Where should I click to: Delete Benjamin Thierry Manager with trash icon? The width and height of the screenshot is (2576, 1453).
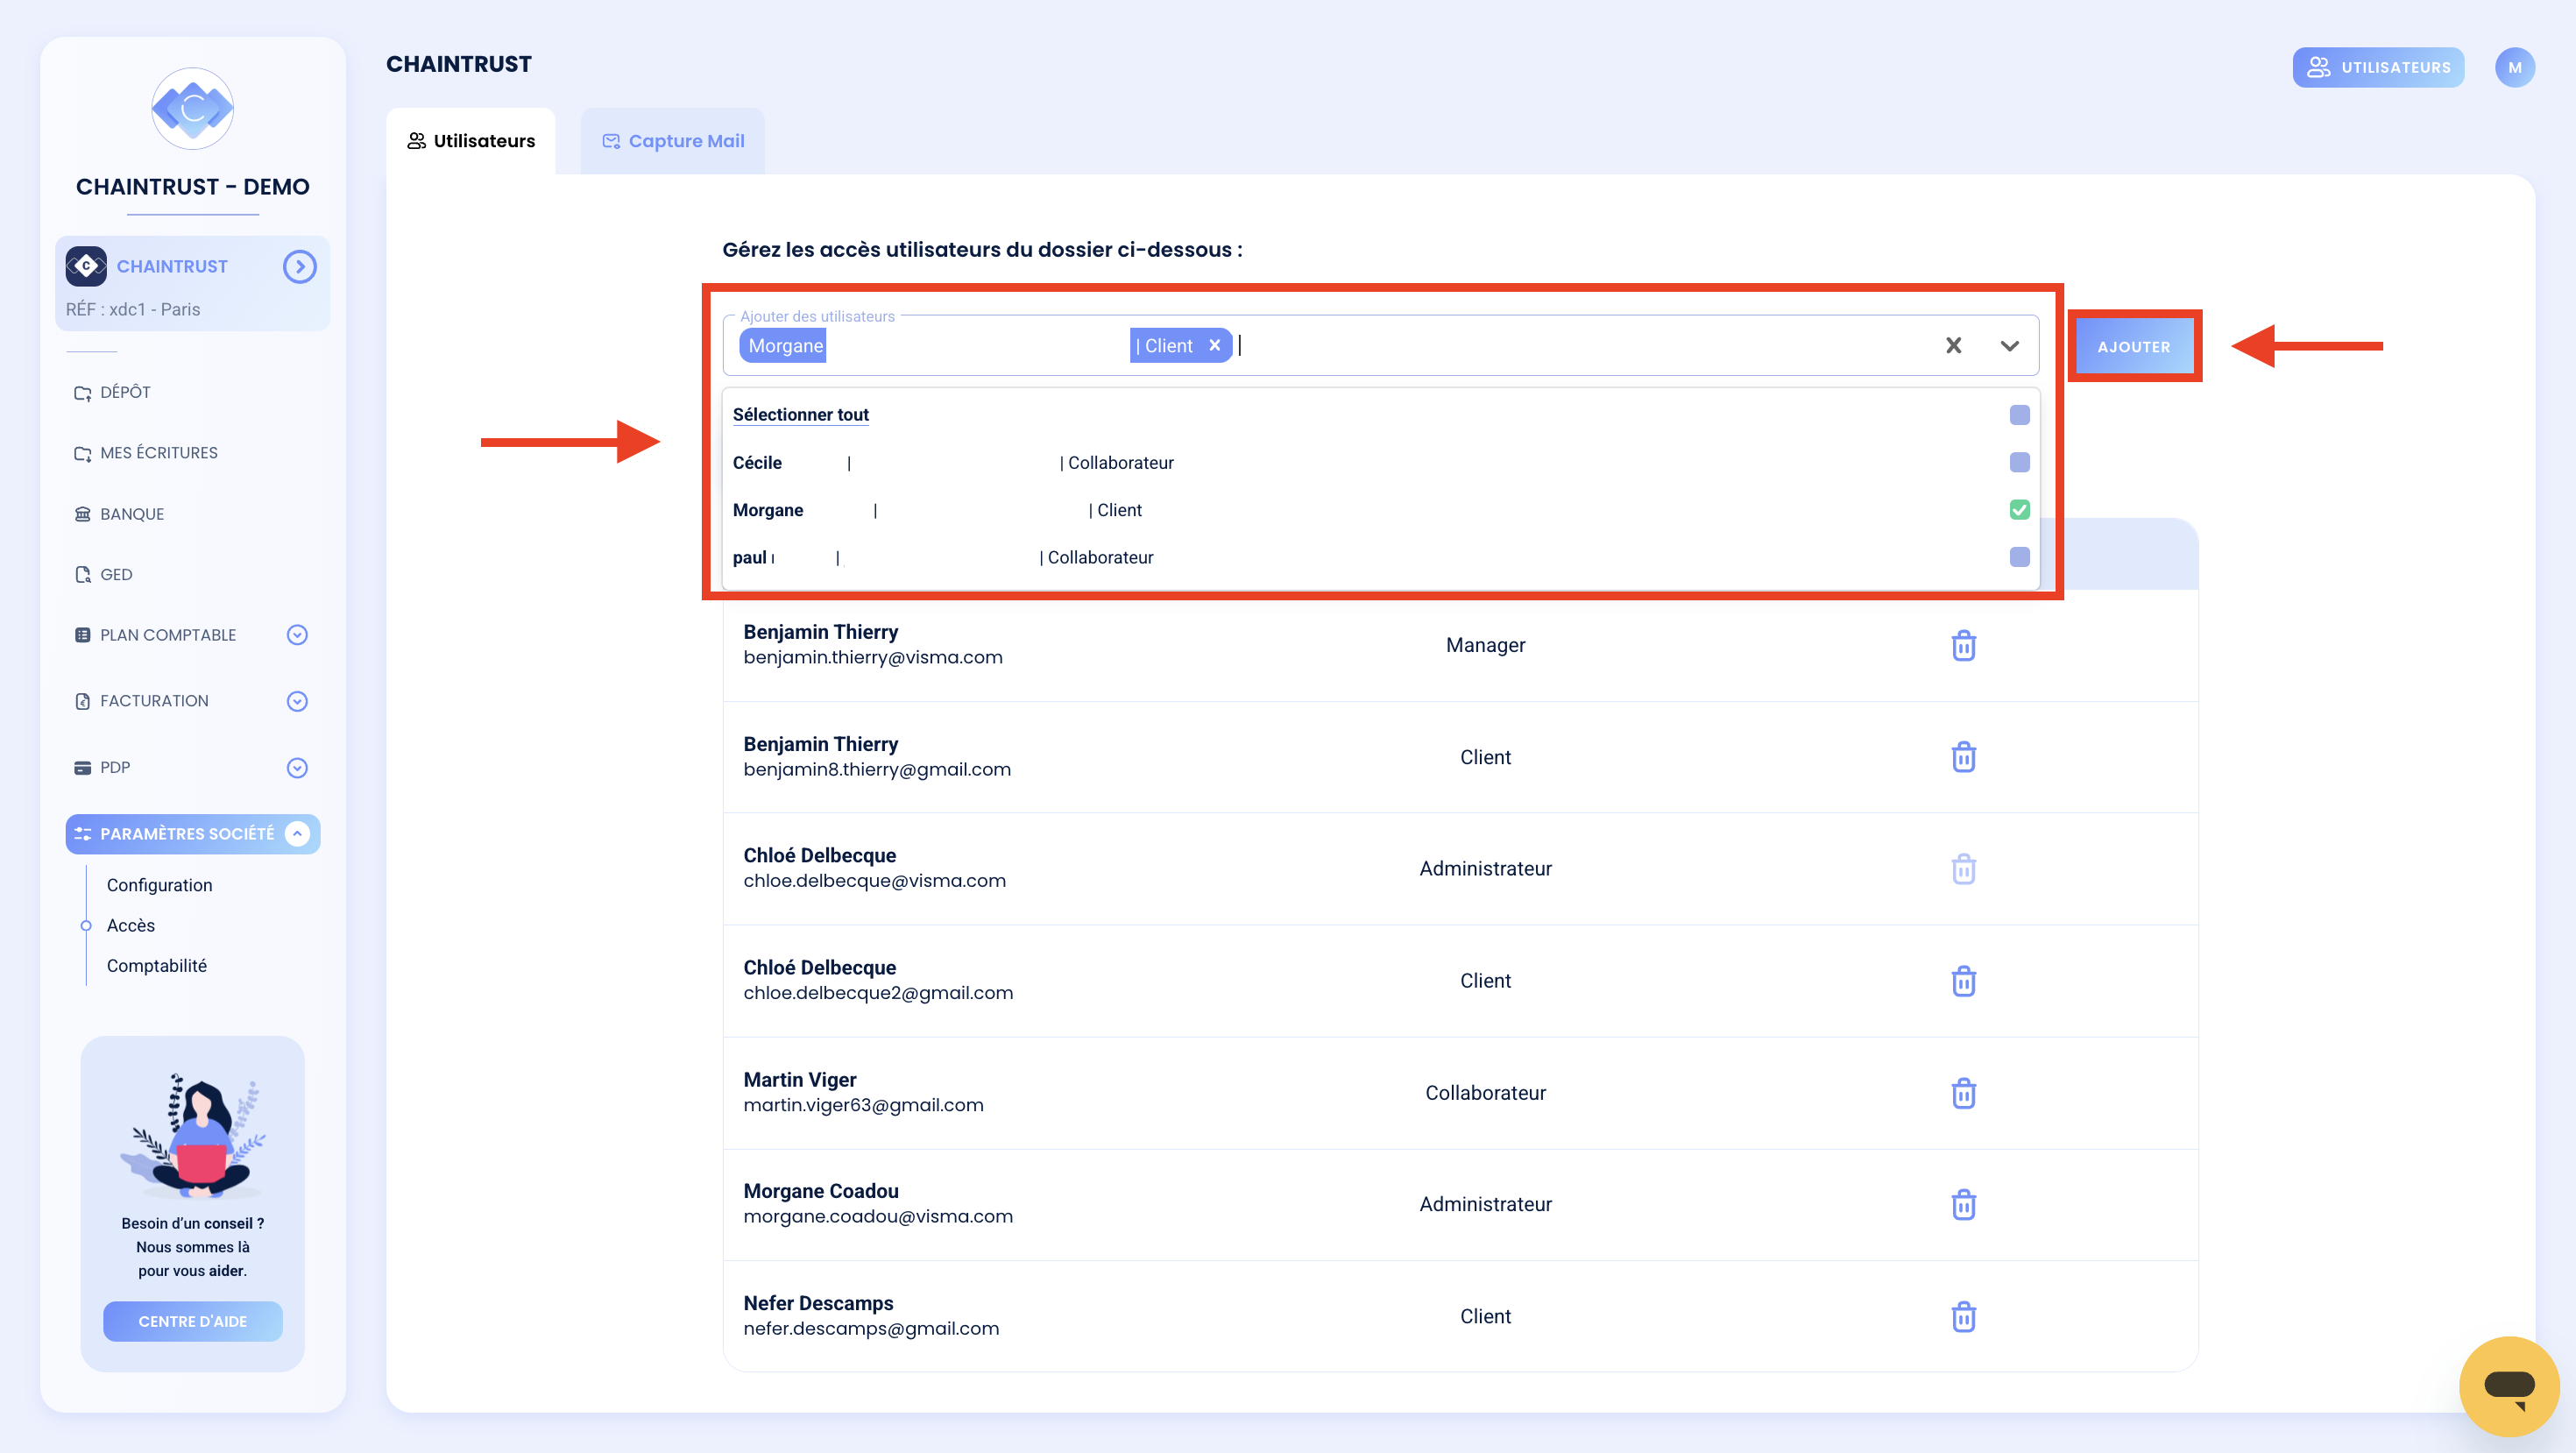coord(1963,645)
